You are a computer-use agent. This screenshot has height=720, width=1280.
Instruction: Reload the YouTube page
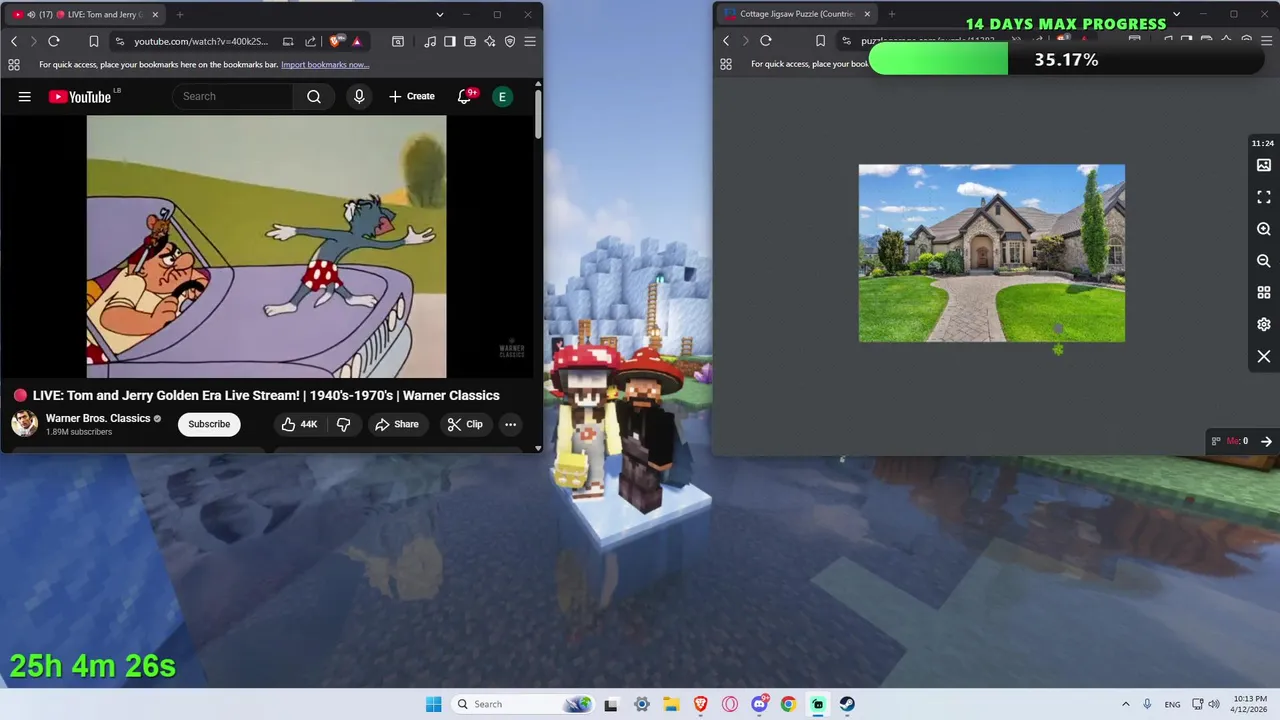pos(54,41)
